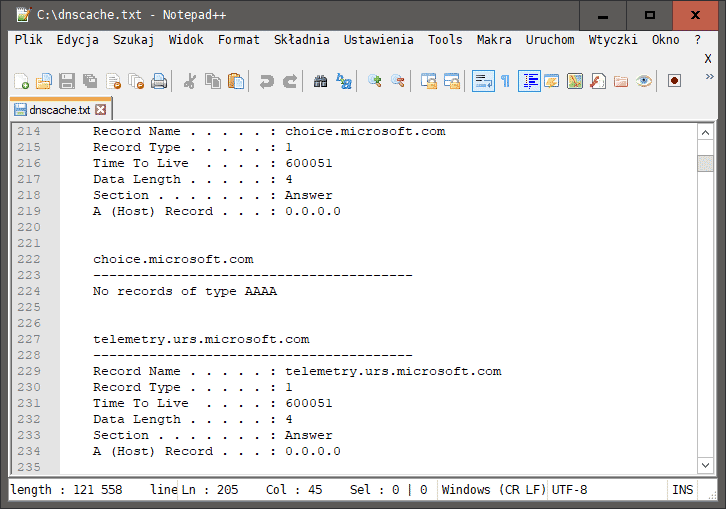
Task: Click the Ln : 205 status field
Action: [x=209, y=490]
